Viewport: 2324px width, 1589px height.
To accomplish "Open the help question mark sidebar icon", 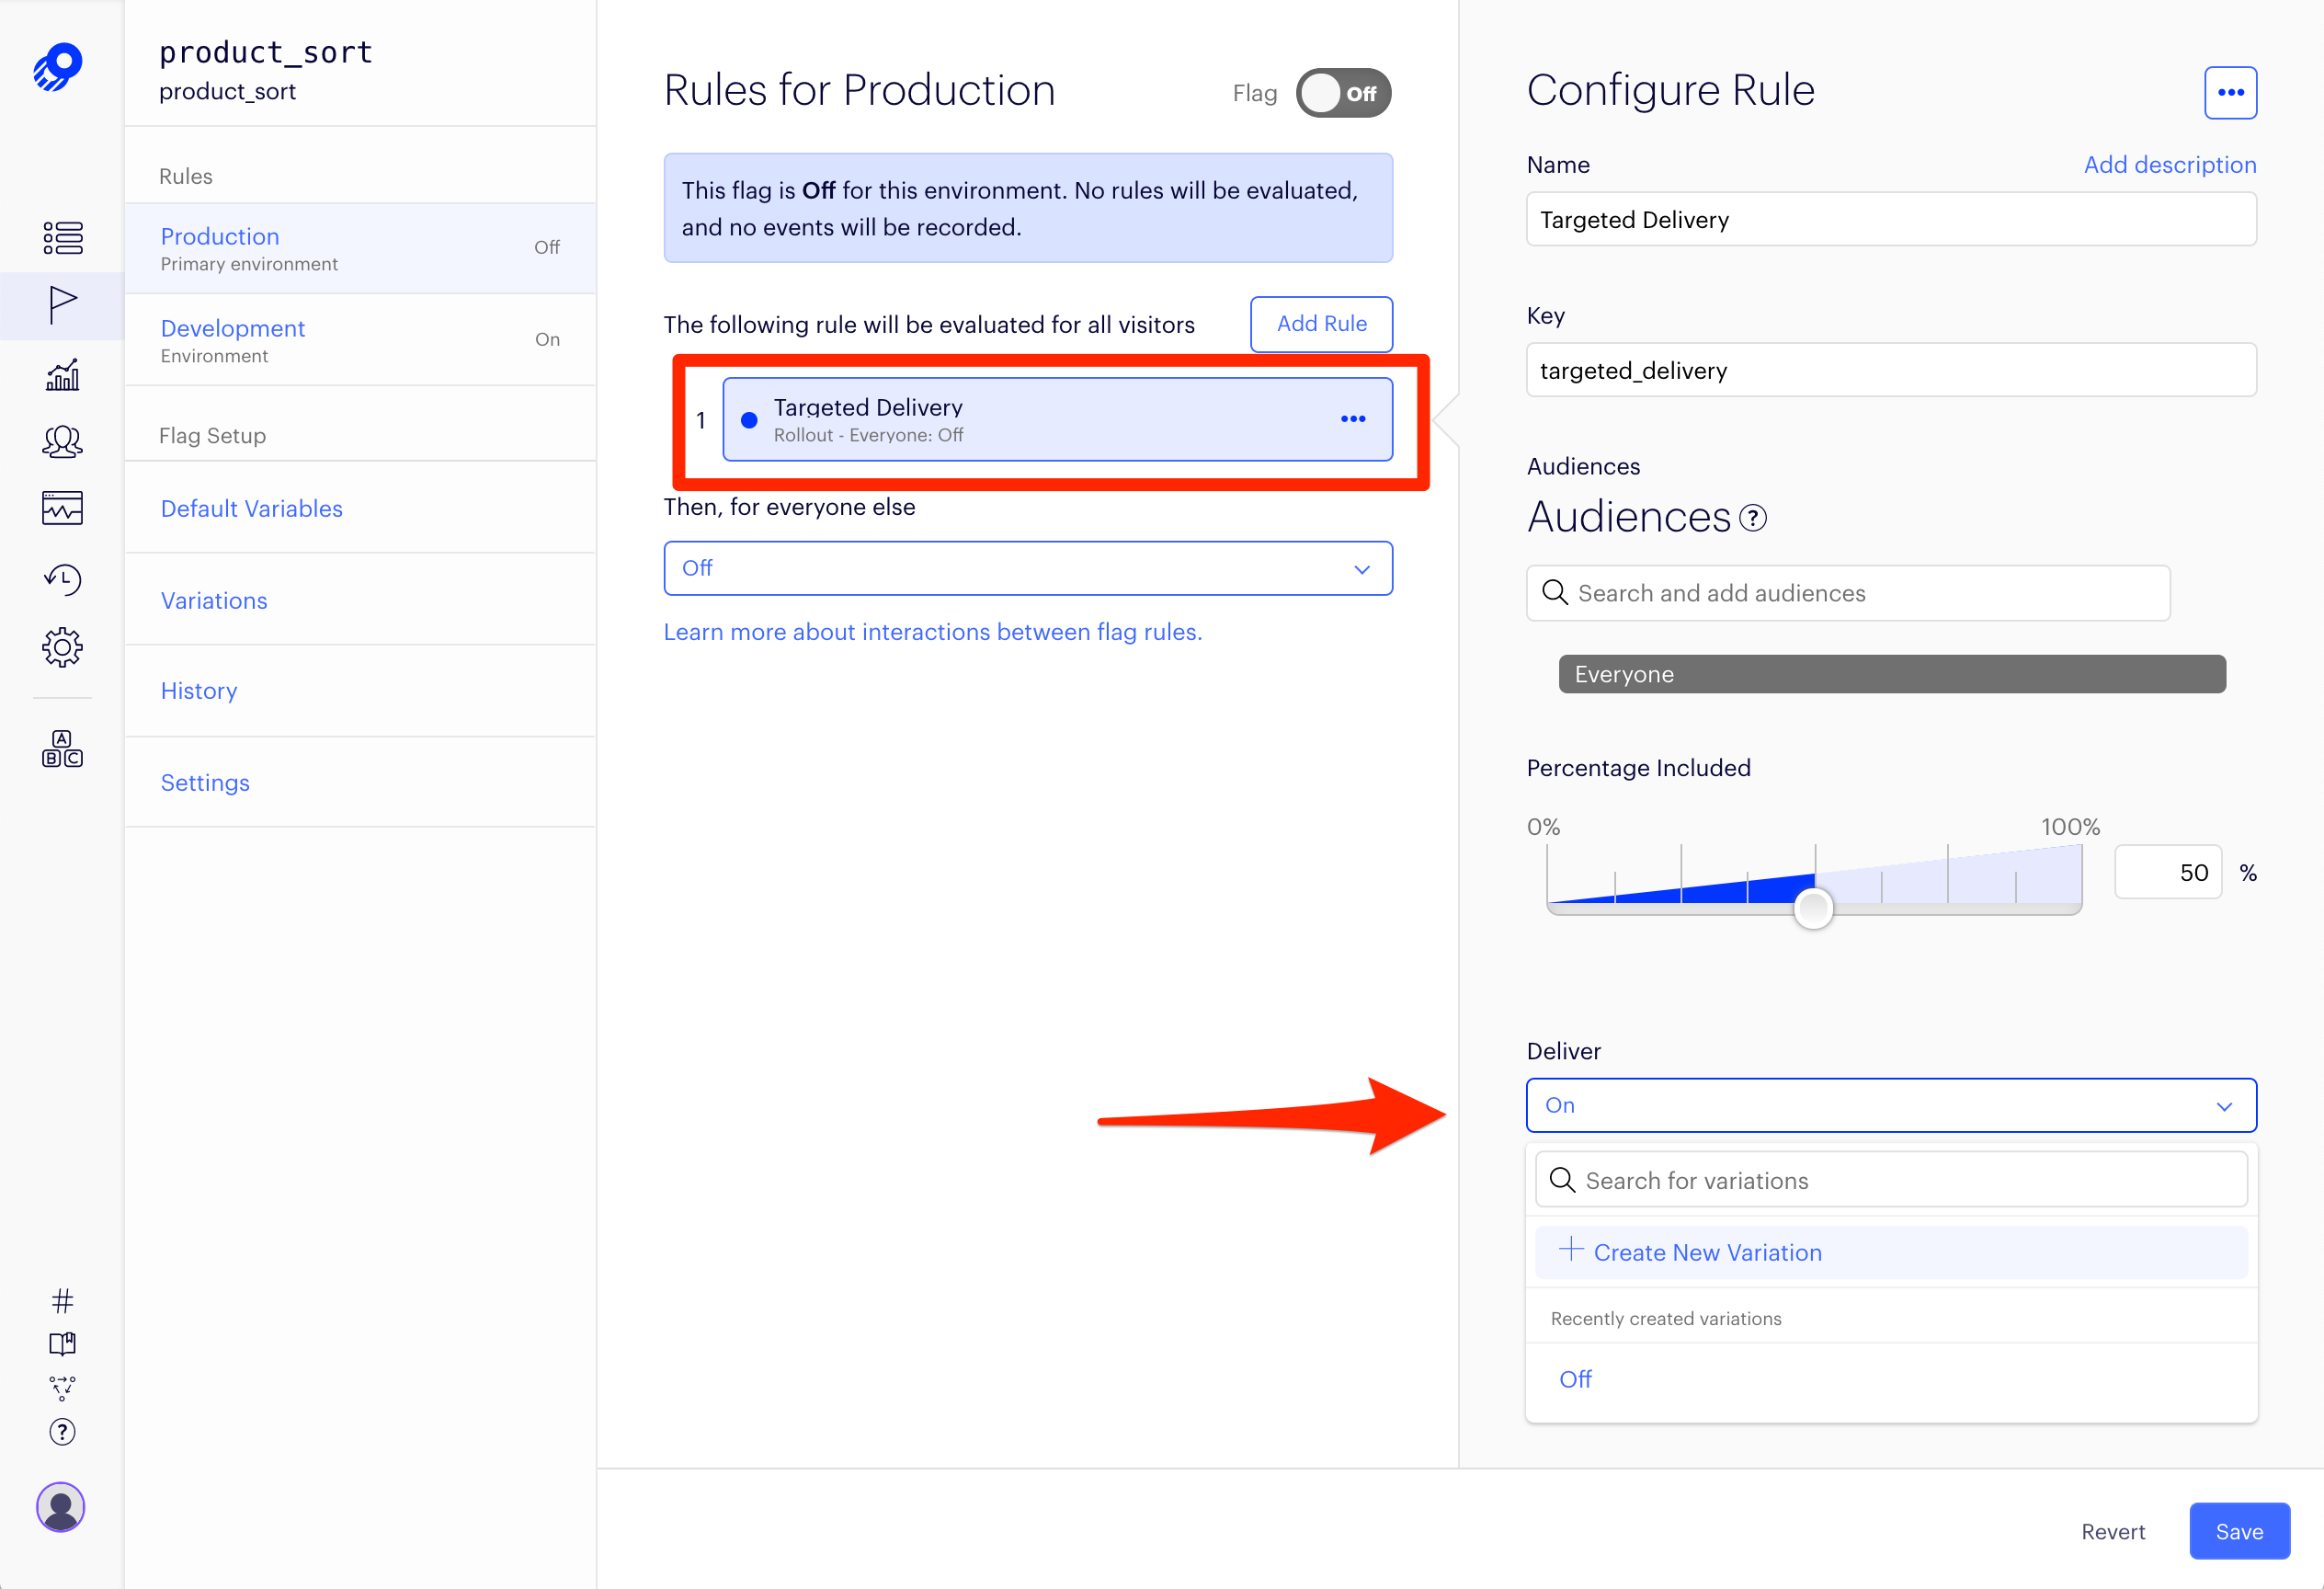I will 62,1432.
